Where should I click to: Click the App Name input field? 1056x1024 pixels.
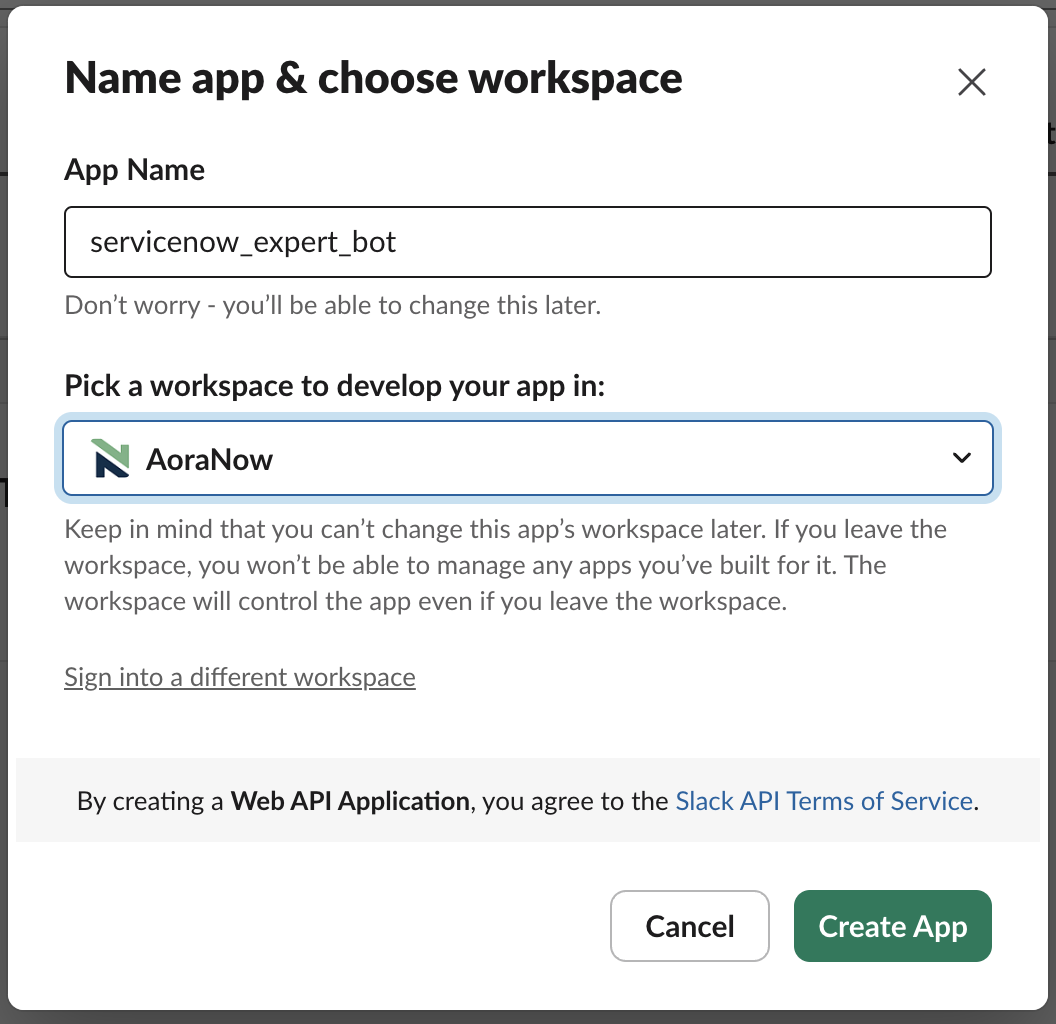[527, 242]
